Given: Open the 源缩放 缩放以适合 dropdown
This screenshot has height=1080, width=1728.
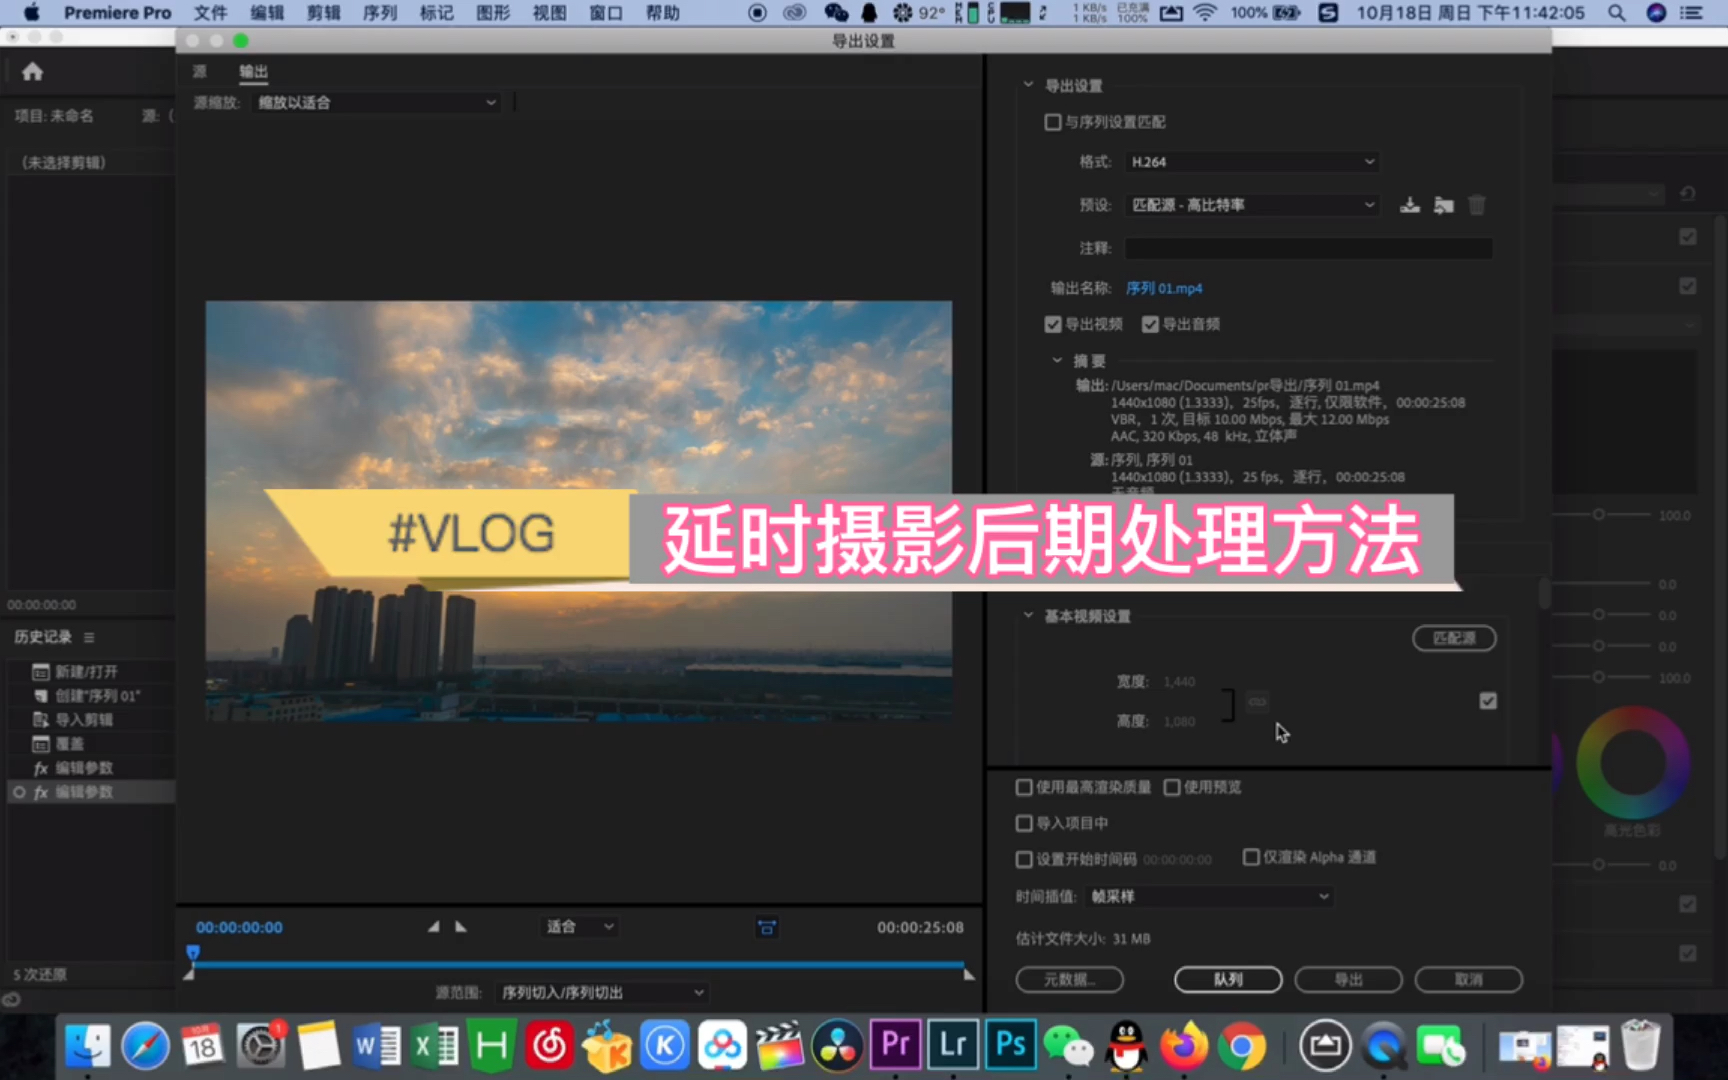Looking at the screenshot, I should click(x=377, y=102).
